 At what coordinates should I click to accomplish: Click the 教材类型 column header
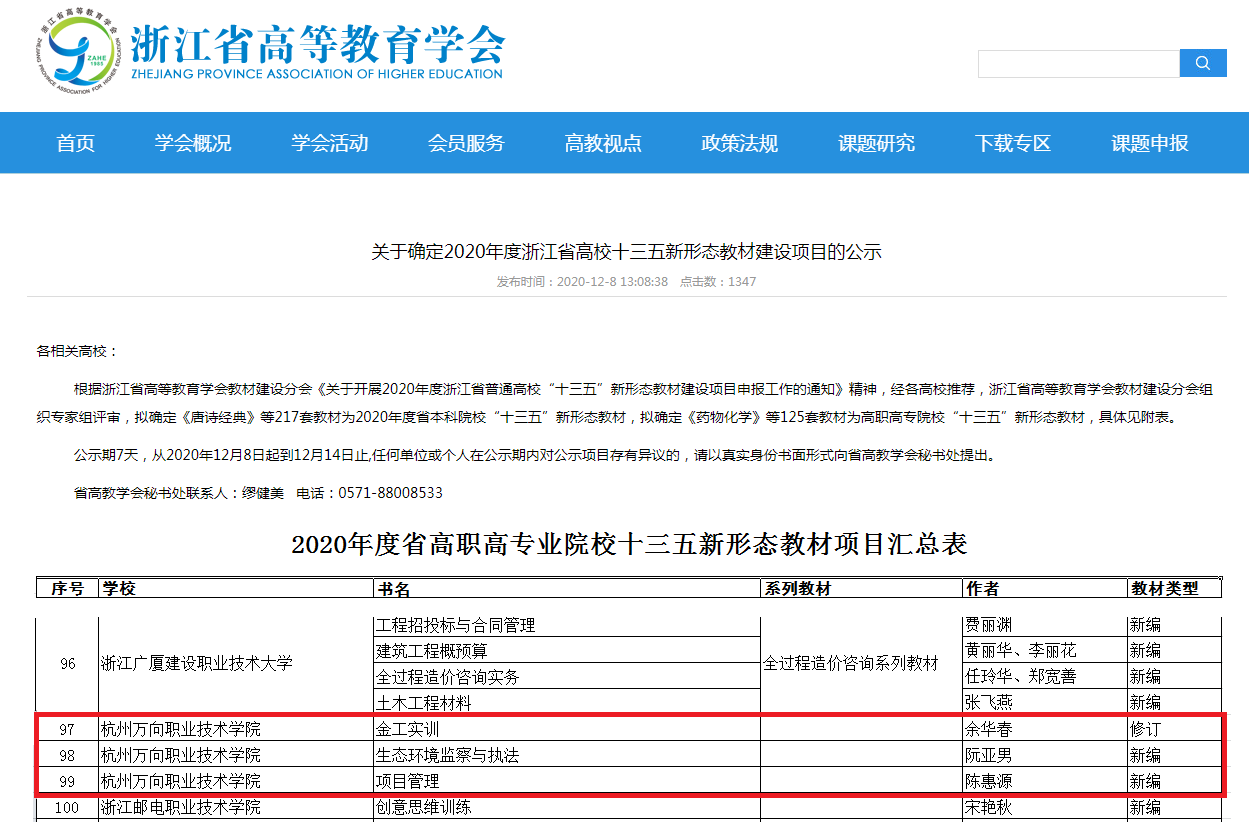pos(1164,589)
